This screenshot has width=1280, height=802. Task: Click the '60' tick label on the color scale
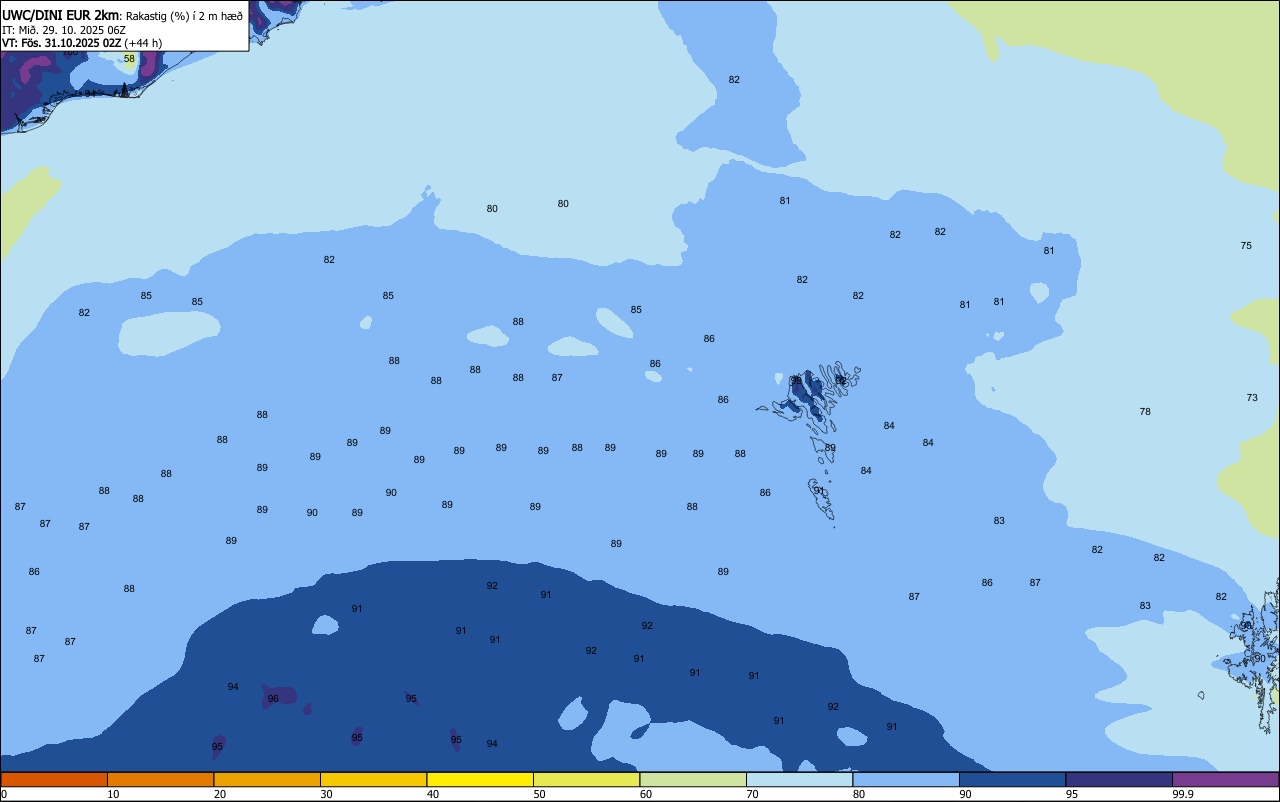click(646, 794)
